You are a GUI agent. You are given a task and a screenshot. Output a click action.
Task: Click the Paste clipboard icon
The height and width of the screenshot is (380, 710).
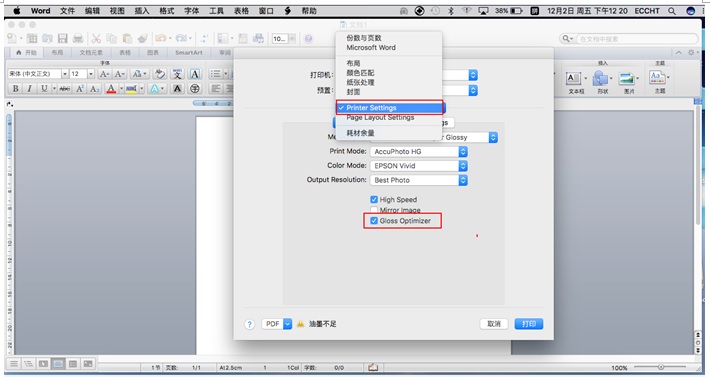point(128,38)
